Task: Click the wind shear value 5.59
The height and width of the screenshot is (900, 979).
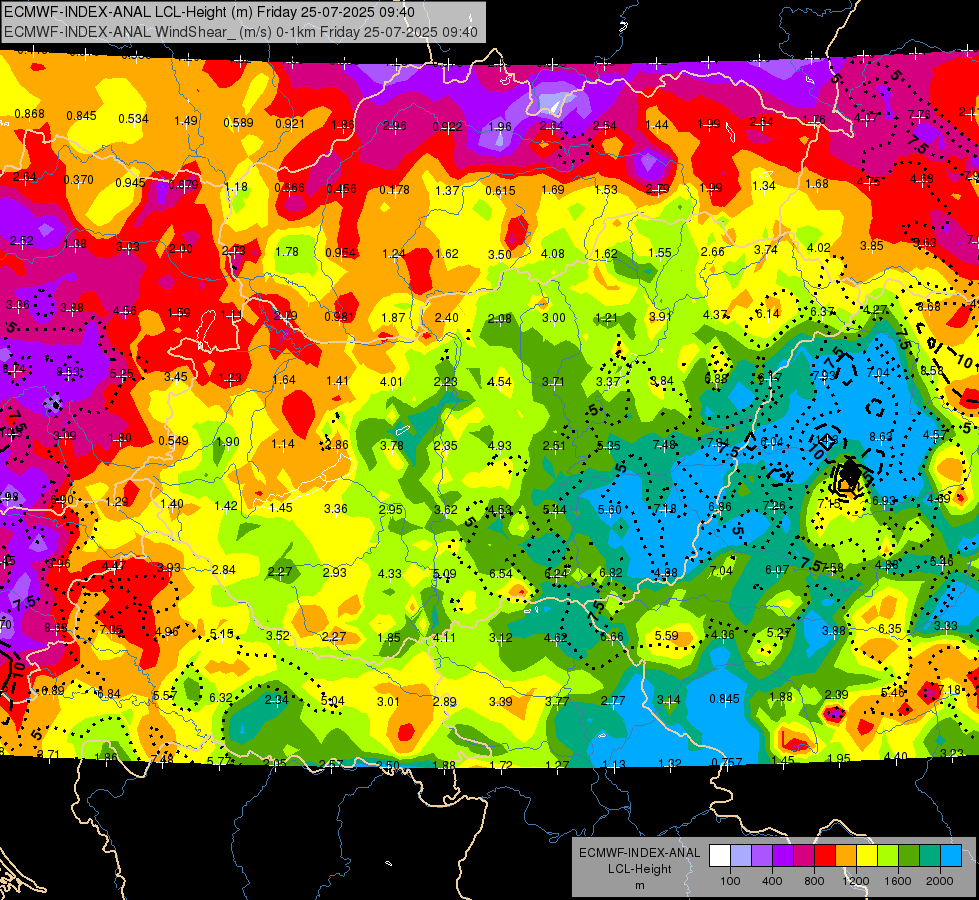Action: pyautogui.click(x=667, y=635)
